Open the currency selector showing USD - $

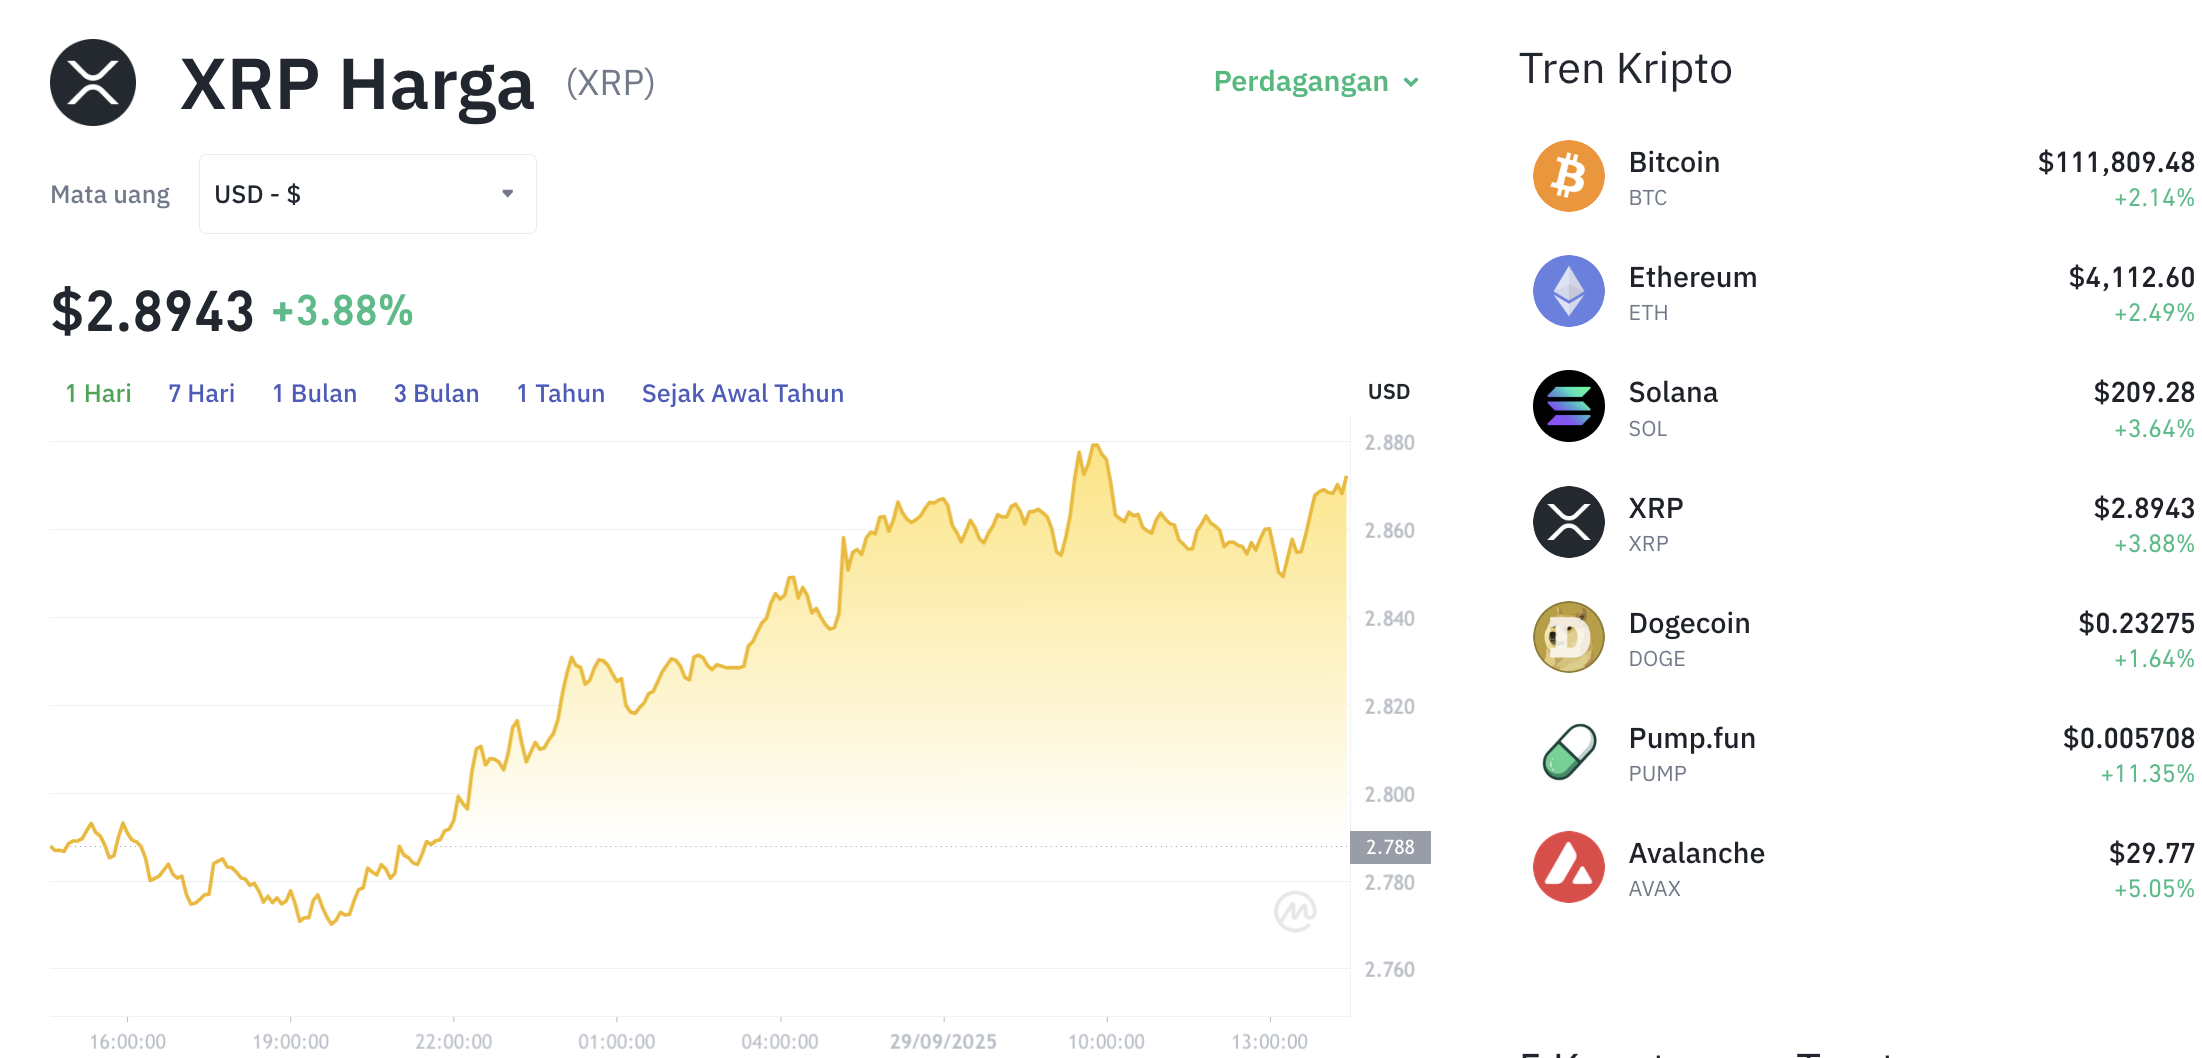pyautogui.click(x=367, y=193)
